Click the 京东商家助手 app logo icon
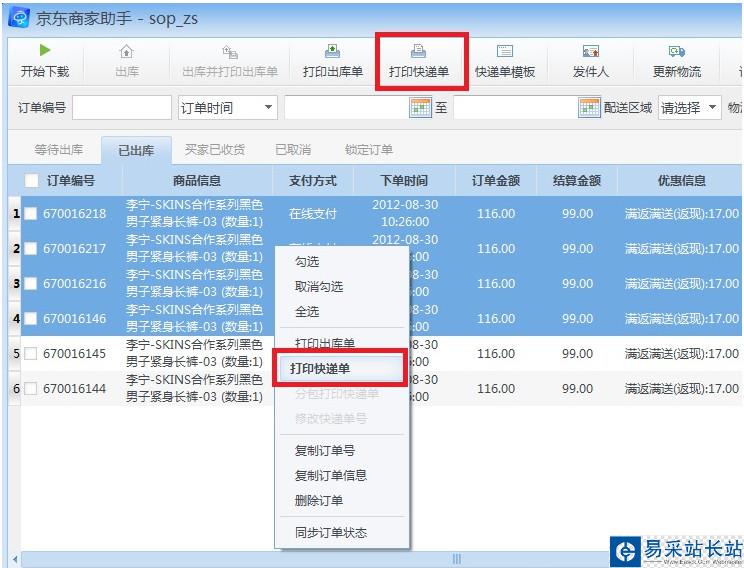Screen dimensions: 744x568 (x=19, y=19)
